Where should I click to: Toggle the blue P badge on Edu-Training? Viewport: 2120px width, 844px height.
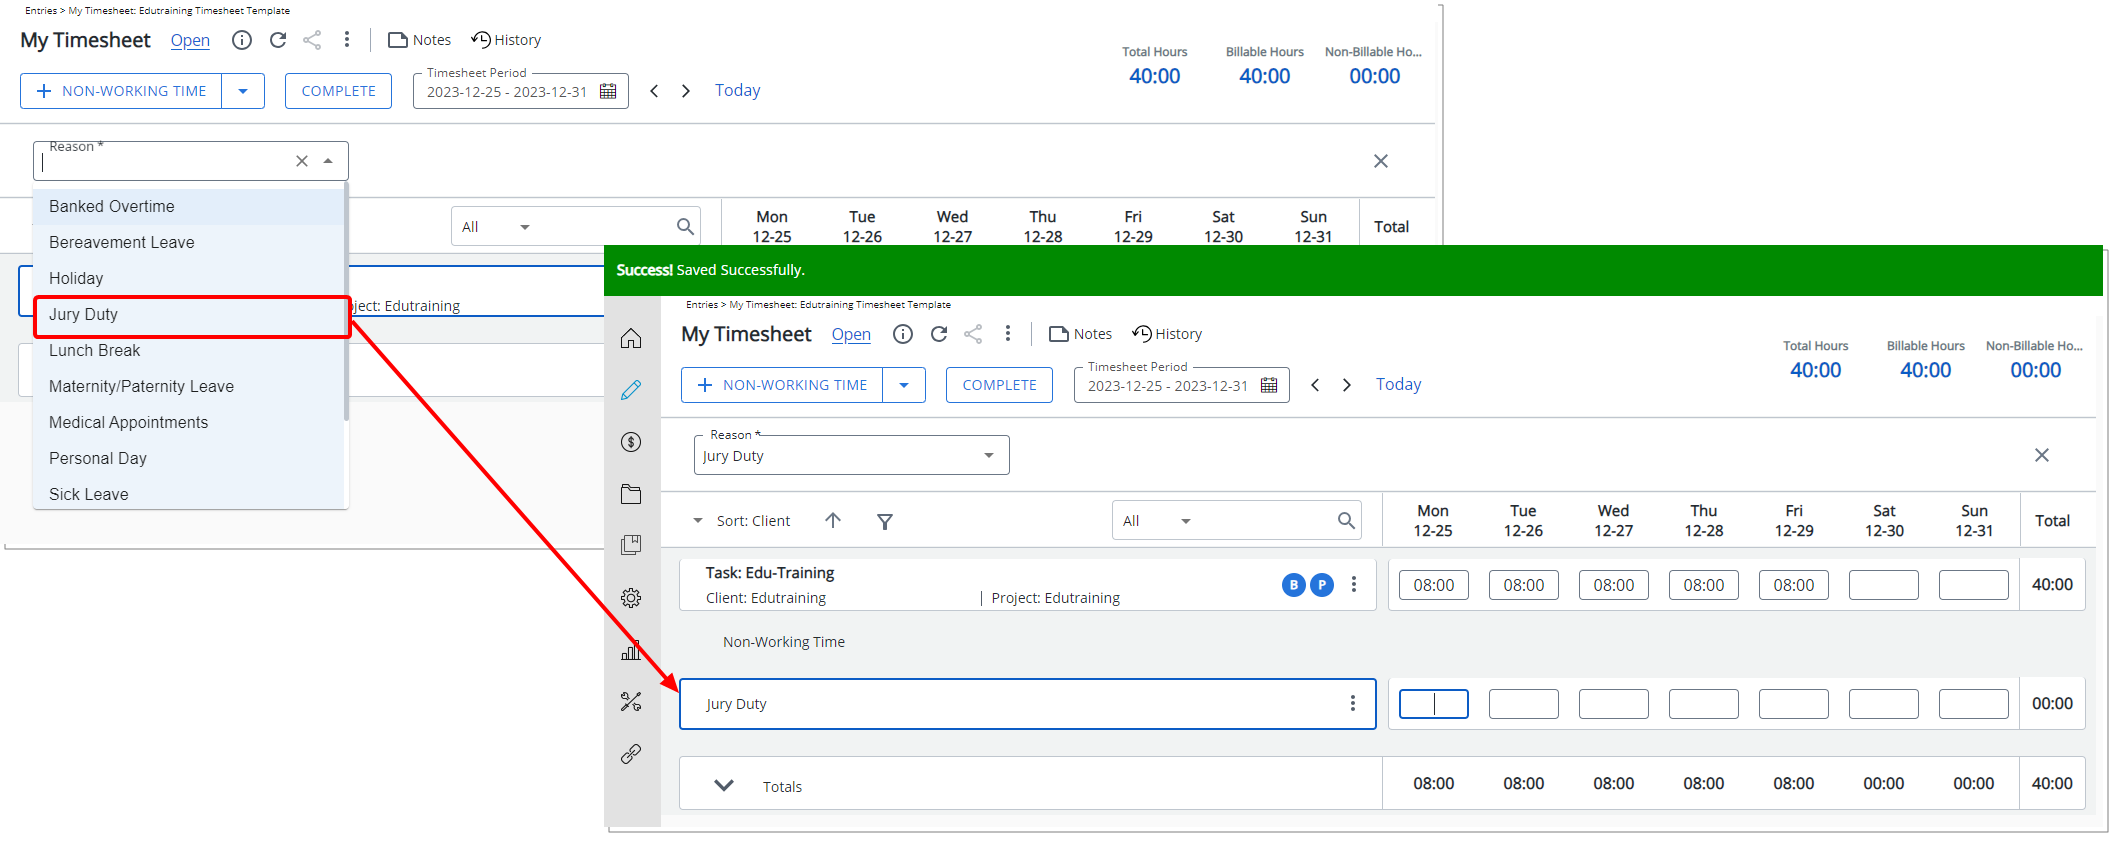[1322, 585]
